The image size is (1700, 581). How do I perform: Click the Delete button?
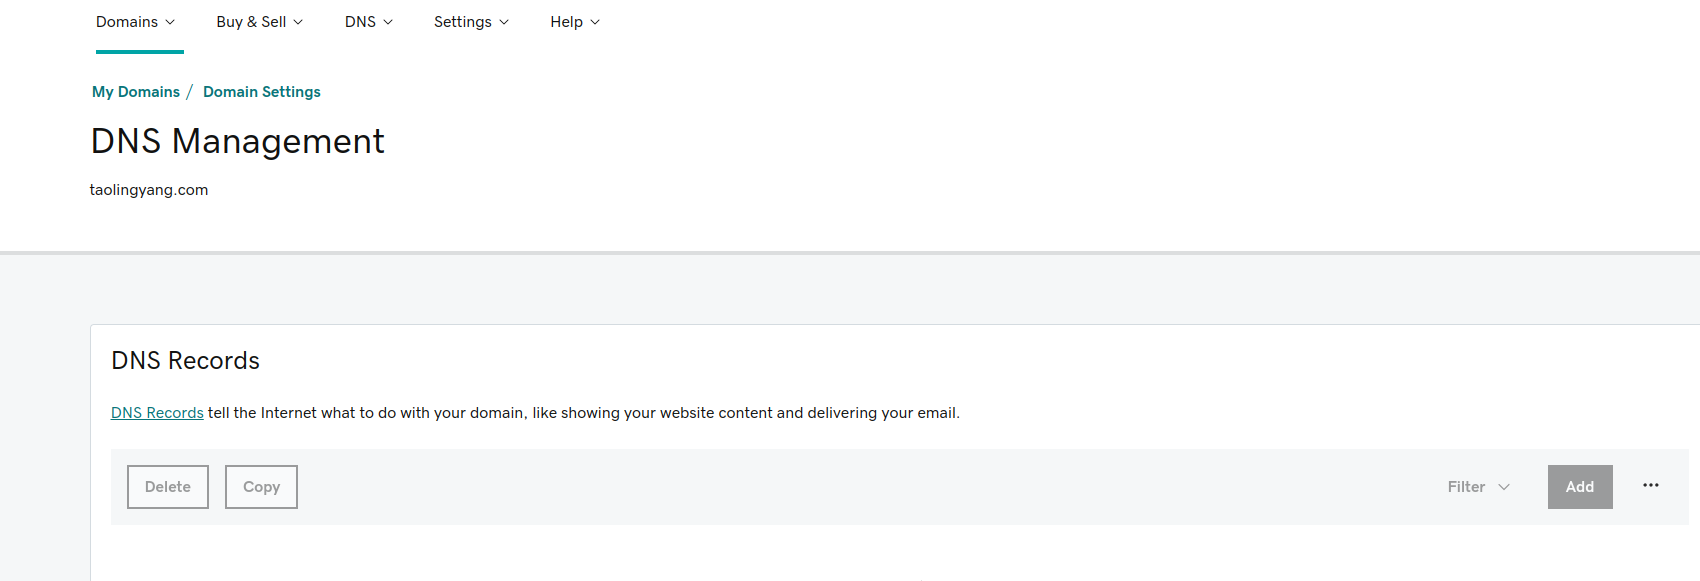tap(168, 487)
